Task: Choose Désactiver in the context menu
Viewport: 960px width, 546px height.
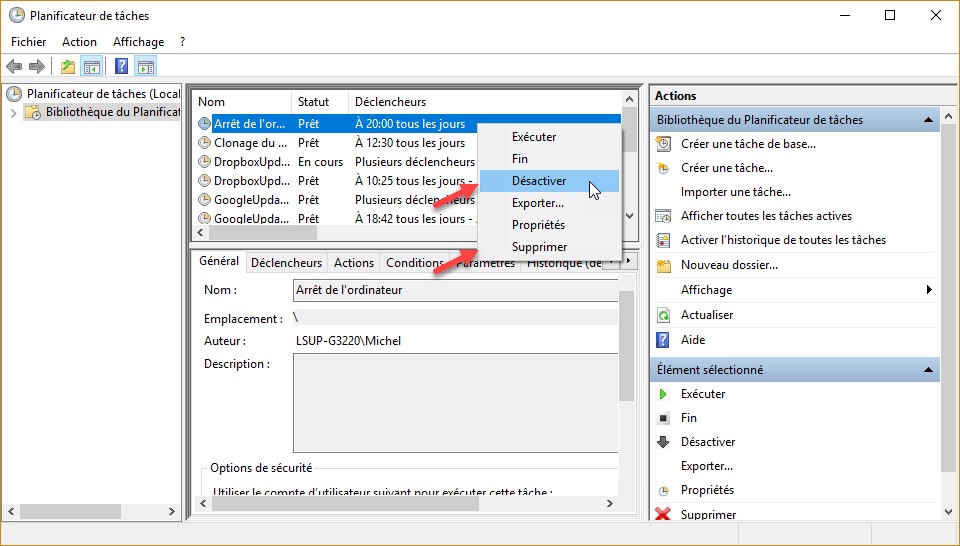Action: pyautogui.click(x=539, y=181)
